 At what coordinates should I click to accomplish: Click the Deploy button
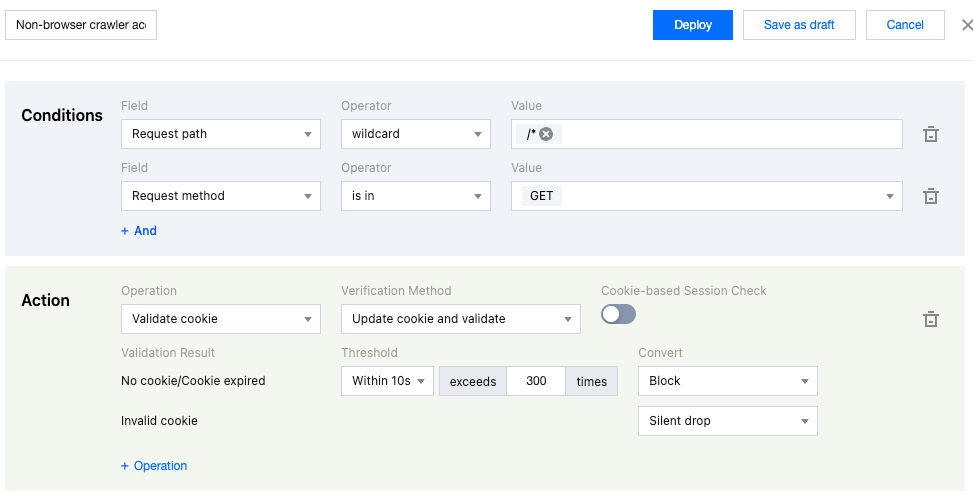[693, 25]
